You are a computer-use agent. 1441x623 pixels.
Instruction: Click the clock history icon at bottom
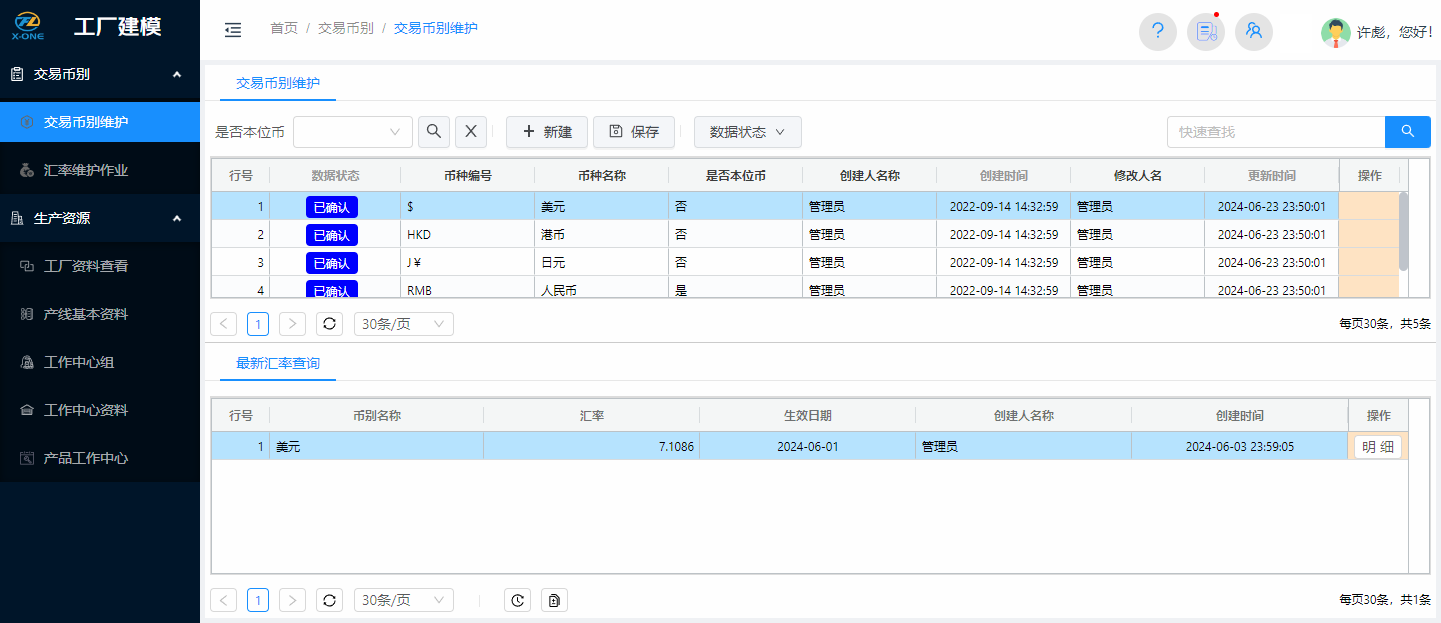[x=517, y=600]
